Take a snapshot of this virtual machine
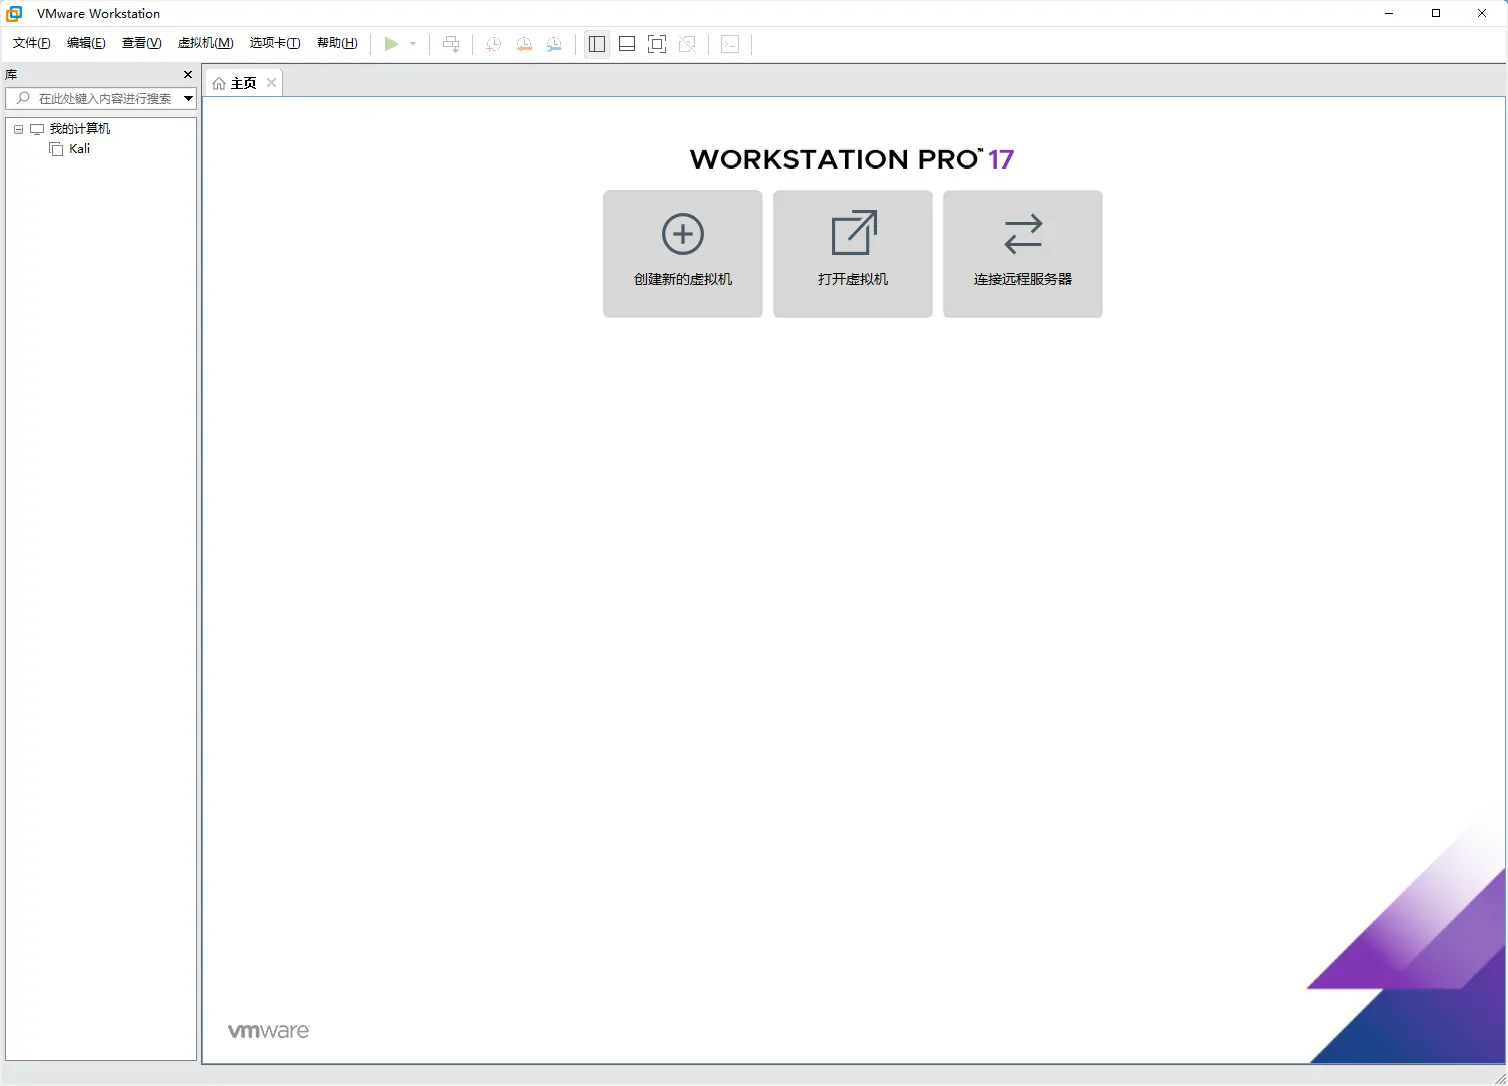Viewport: 1508px width, 1086px height. [x=492, y=44]
